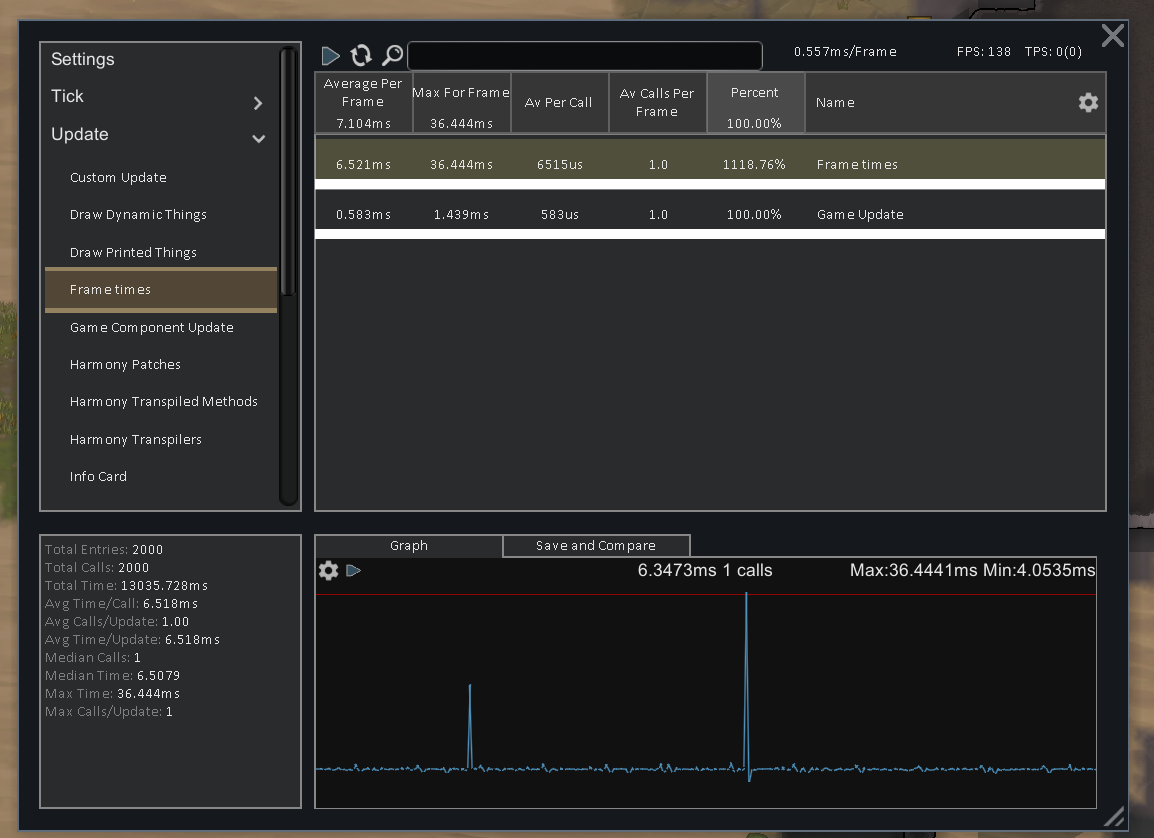Click the play icon beside the search bar
The height and width of the screenshot is (838, 1154).
(x=330, y=56)
